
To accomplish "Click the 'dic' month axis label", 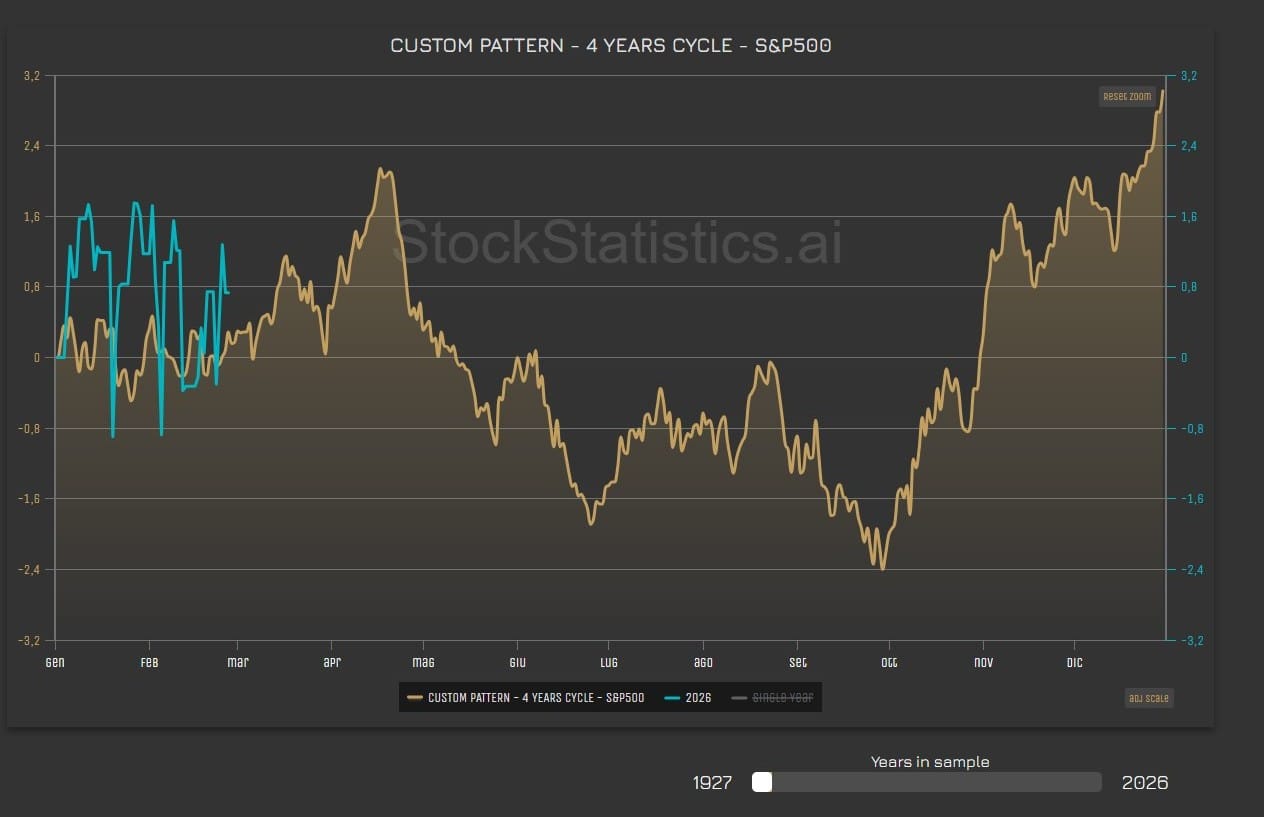I will tap(1074, 662).
